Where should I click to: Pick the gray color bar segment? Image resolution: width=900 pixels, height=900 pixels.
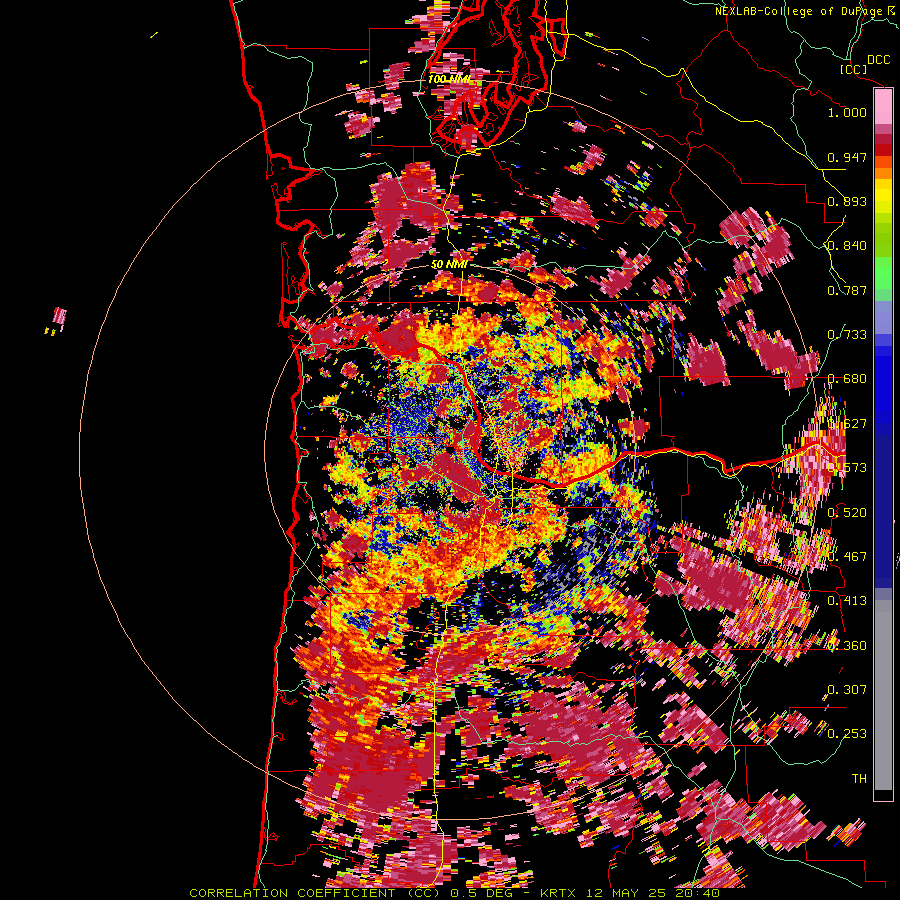click(x=883, y=695)
